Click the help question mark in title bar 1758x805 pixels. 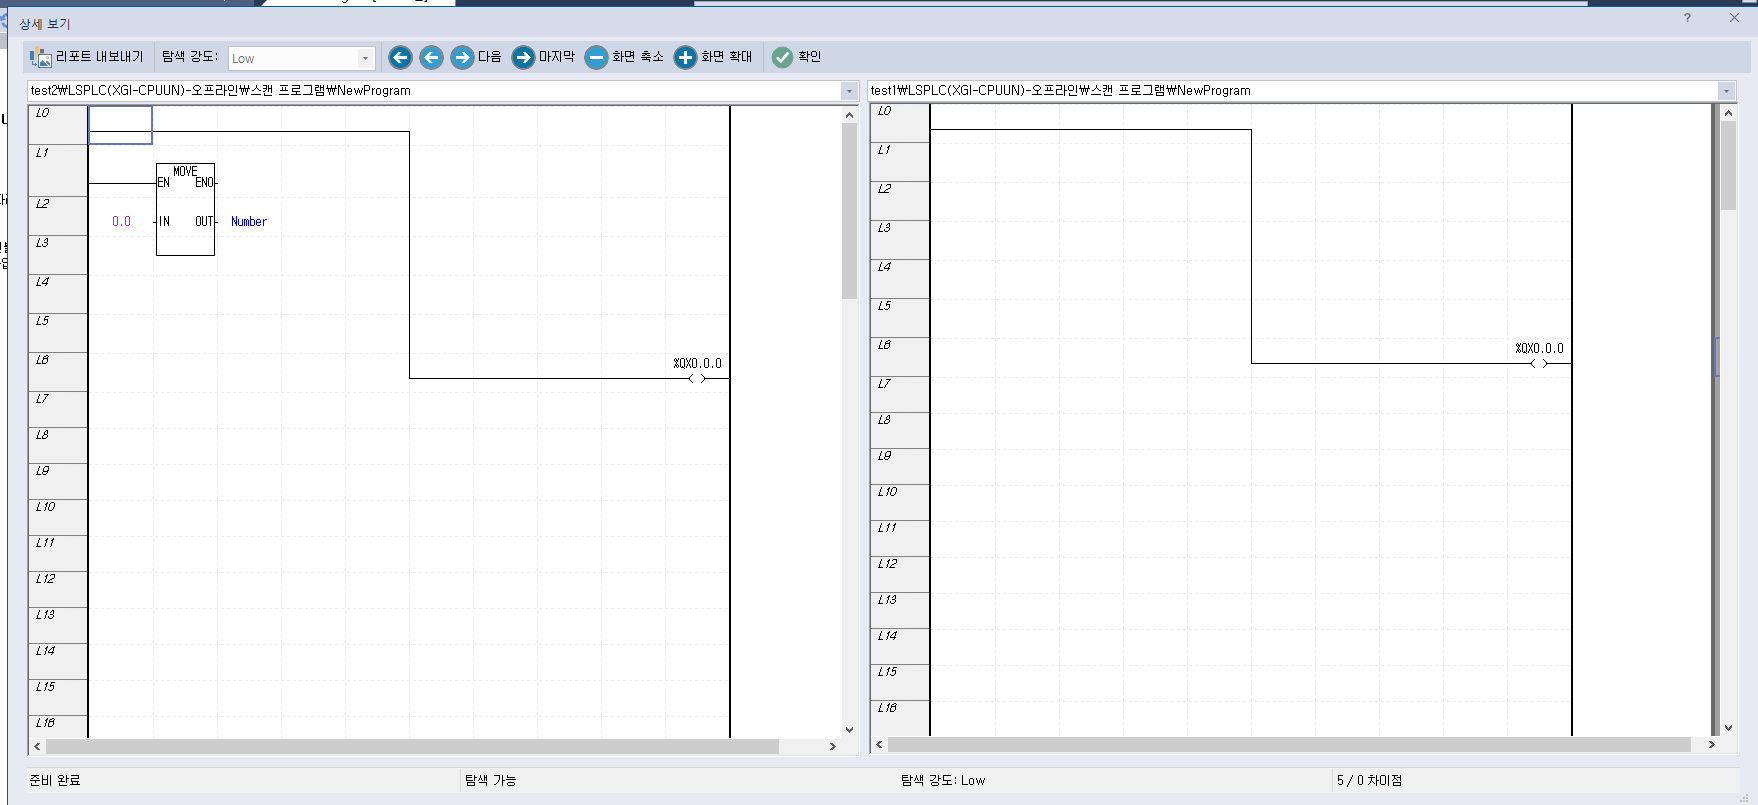[x=1687, y=18]
